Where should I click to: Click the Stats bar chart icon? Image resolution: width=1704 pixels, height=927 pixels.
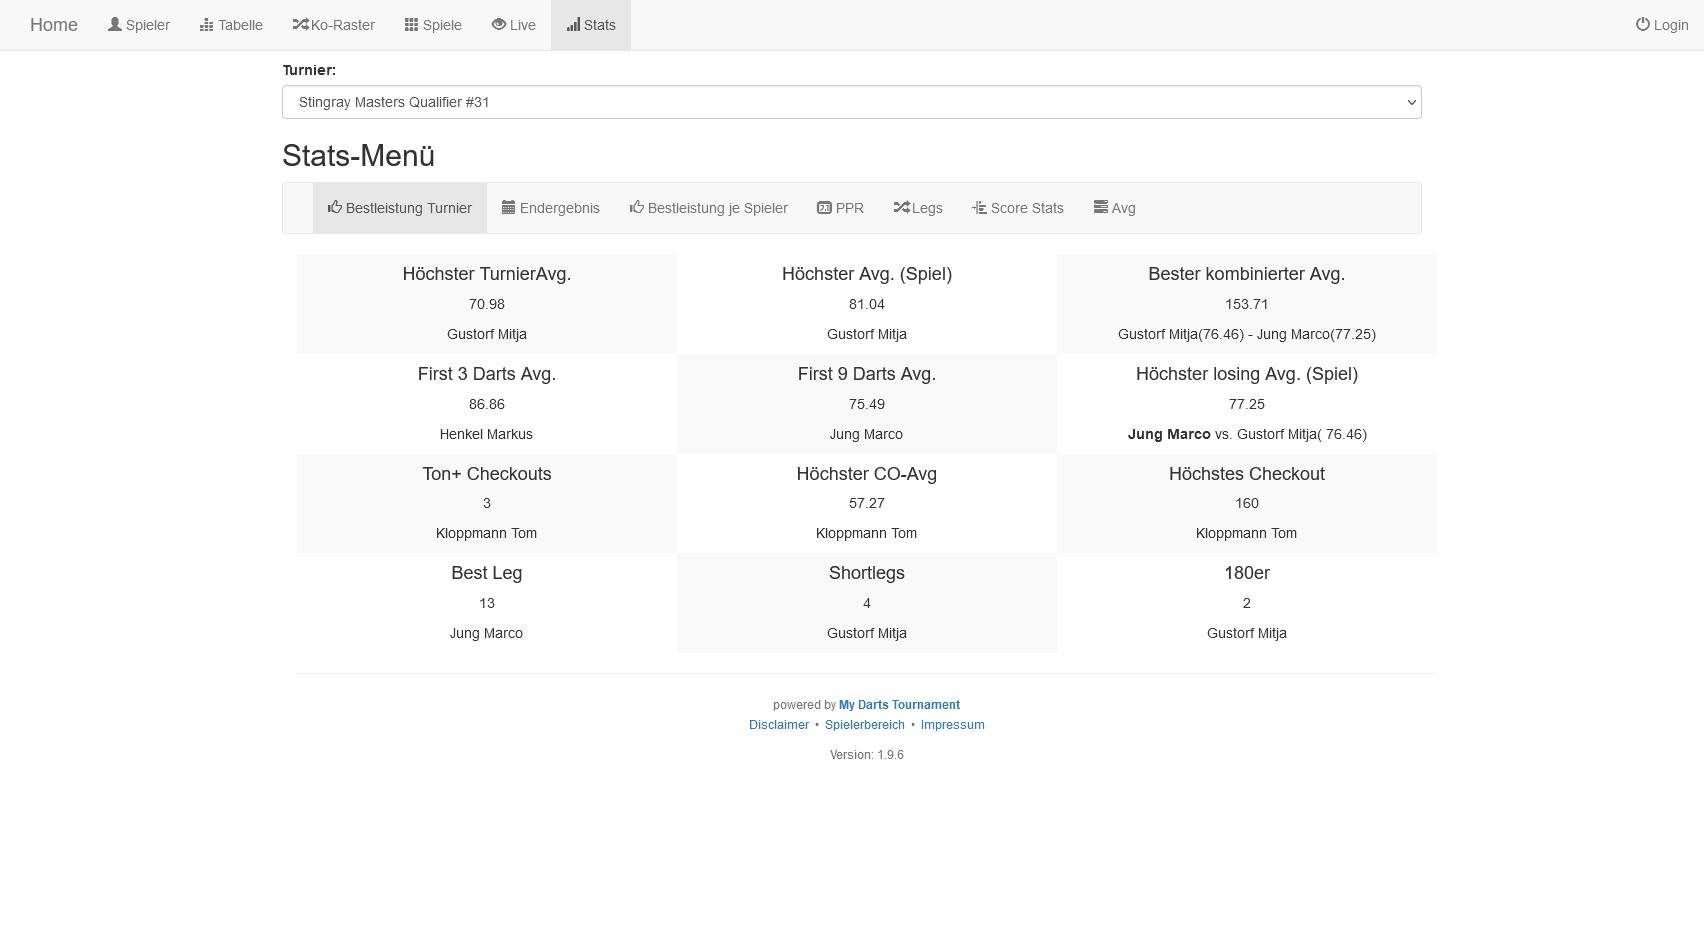573,24
